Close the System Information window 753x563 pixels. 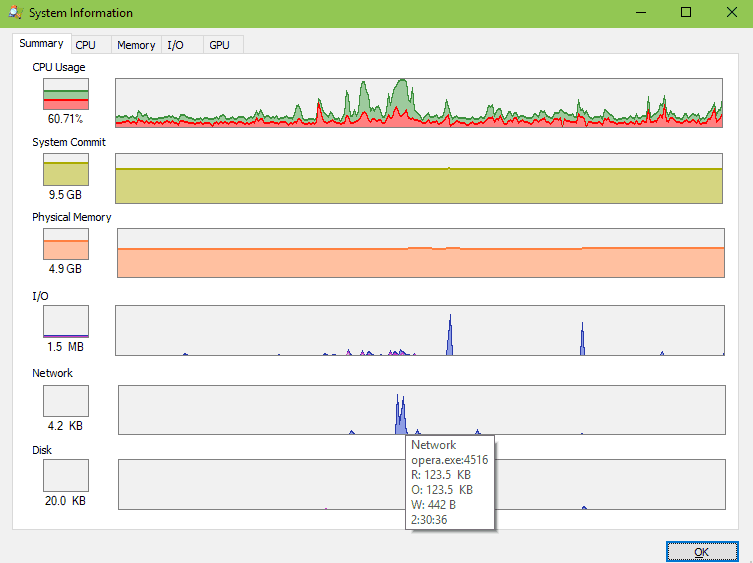[731, 12]
